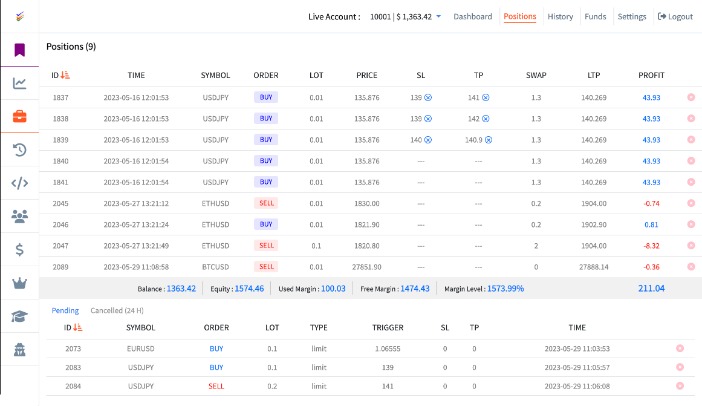The width and height of the screenshot is (702, 406).
Task: Click the BUY badge on position 1837
Action: coord(266,97)
